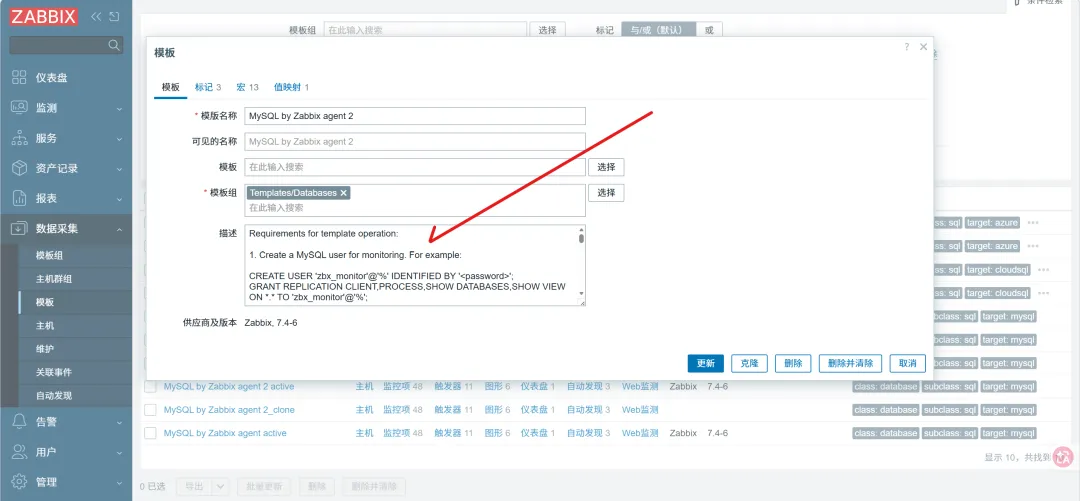The height and width of the screenshot is (501, 1080).
Task: Expand the 服务 menu chevron
Action: point(119,139)
